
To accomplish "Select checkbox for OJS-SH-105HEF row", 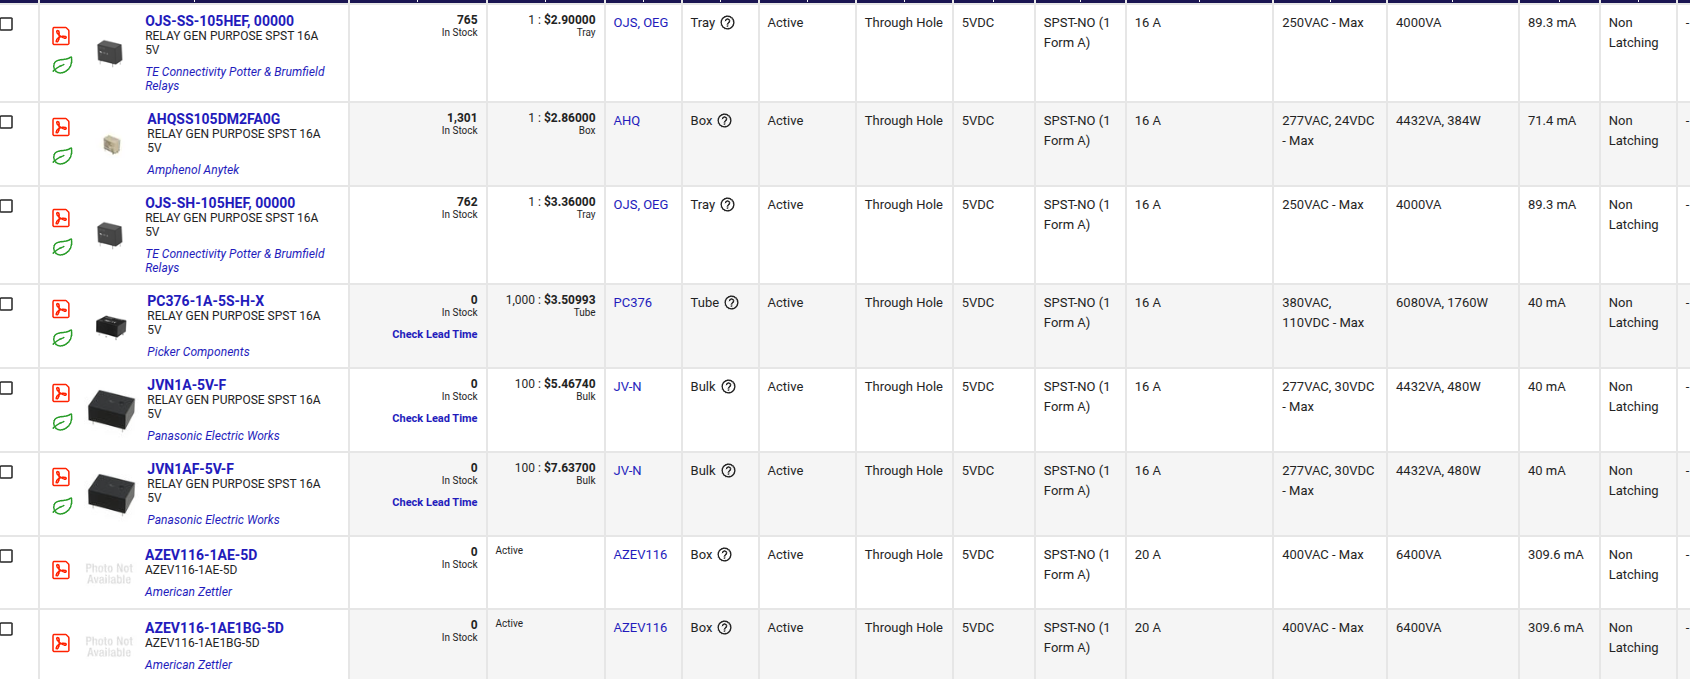I will pyautogui.click(x=6, y=205).
